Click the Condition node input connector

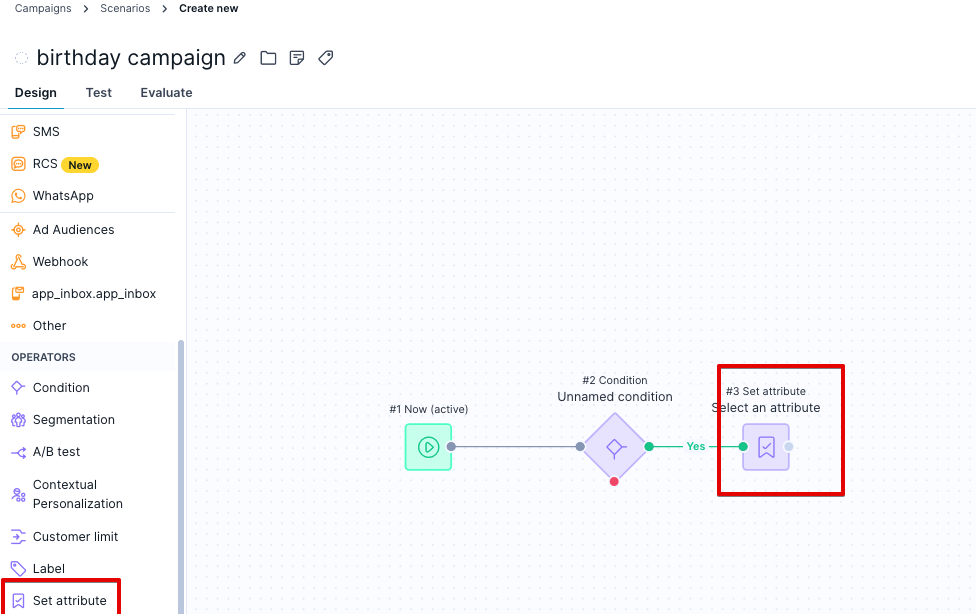(x=580, y=446)
